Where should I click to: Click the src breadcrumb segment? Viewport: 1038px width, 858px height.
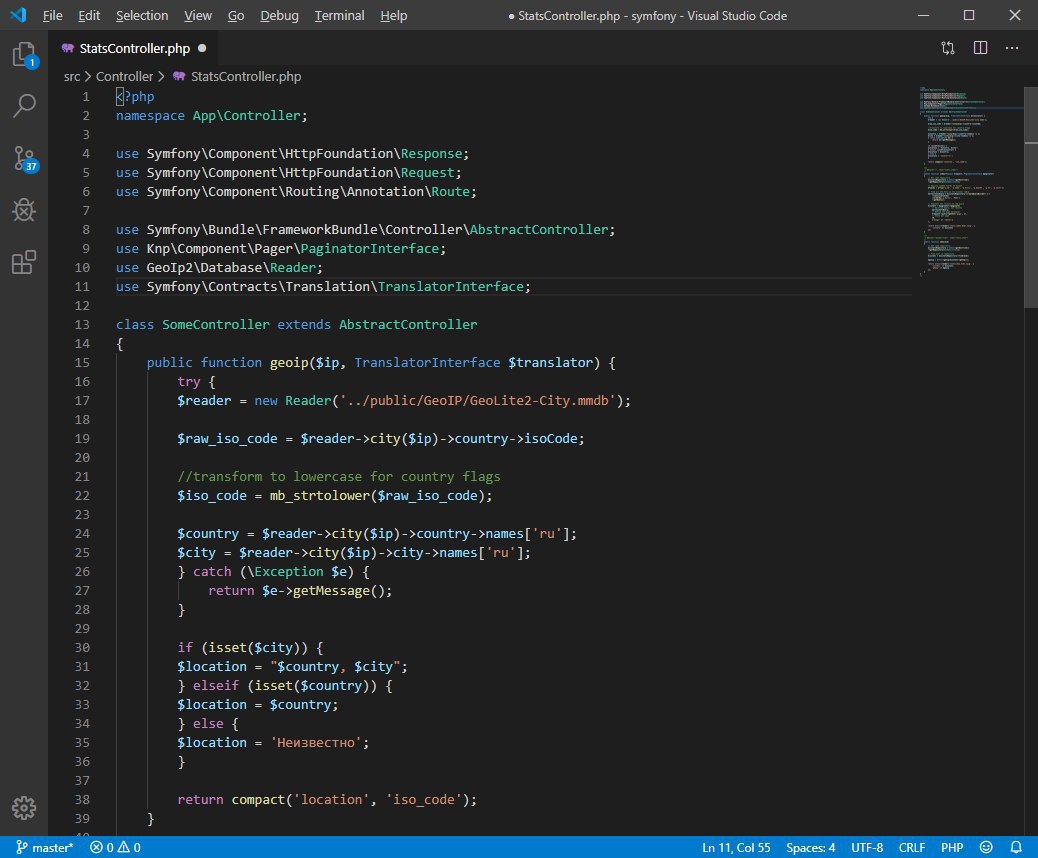coord(71,76)
